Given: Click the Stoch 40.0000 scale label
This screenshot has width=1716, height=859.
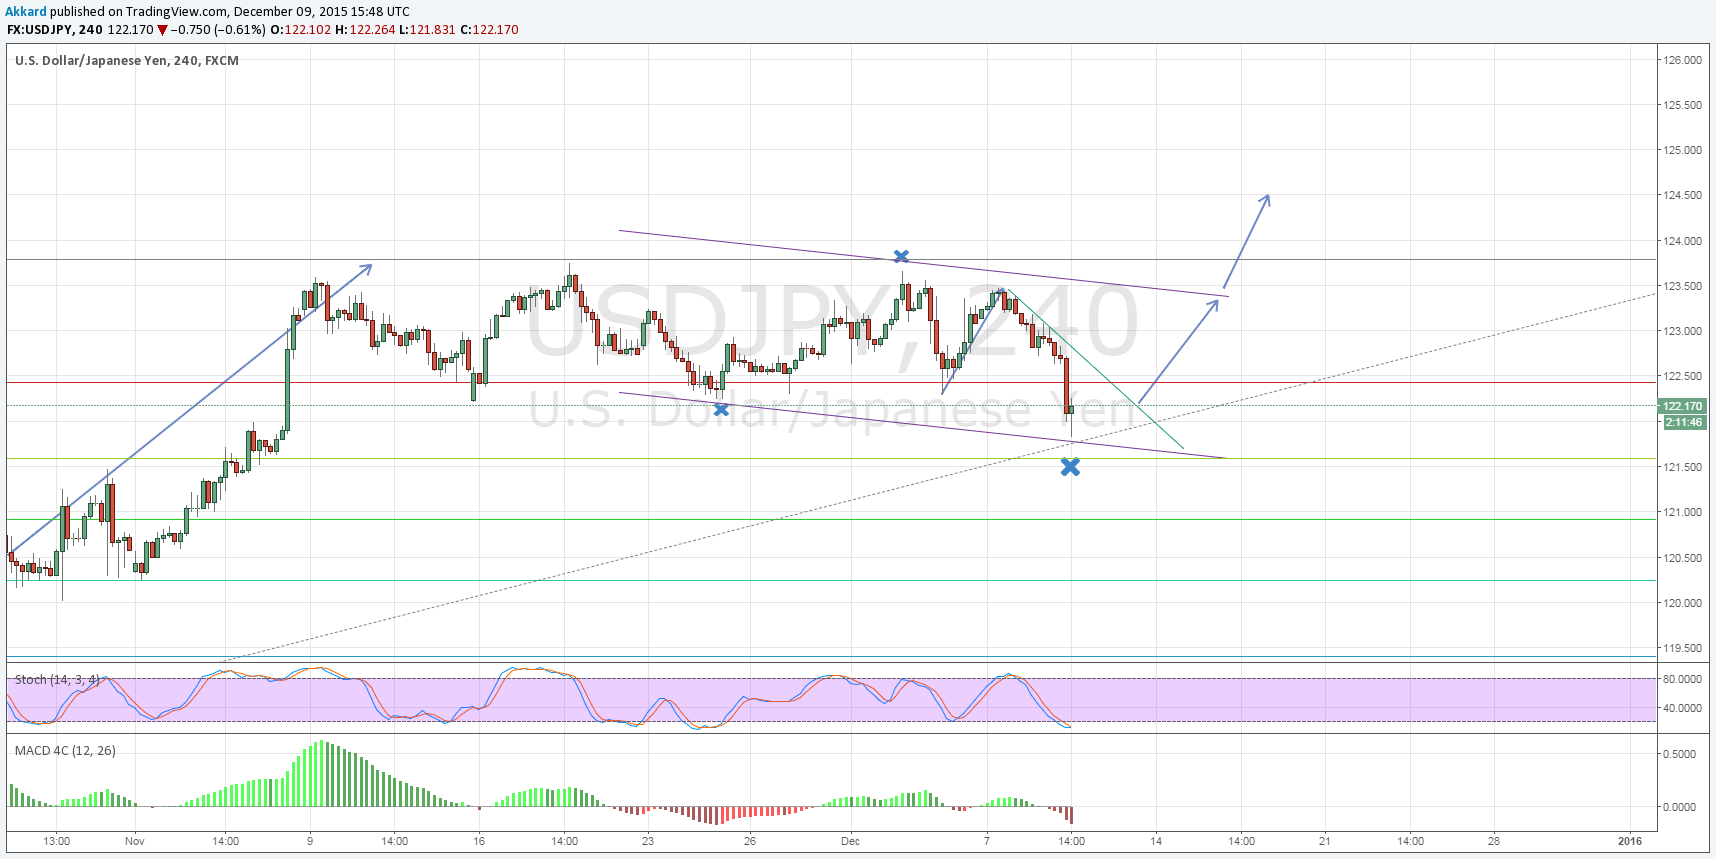Looking at the screenshot, I should tap(1682, 708).
